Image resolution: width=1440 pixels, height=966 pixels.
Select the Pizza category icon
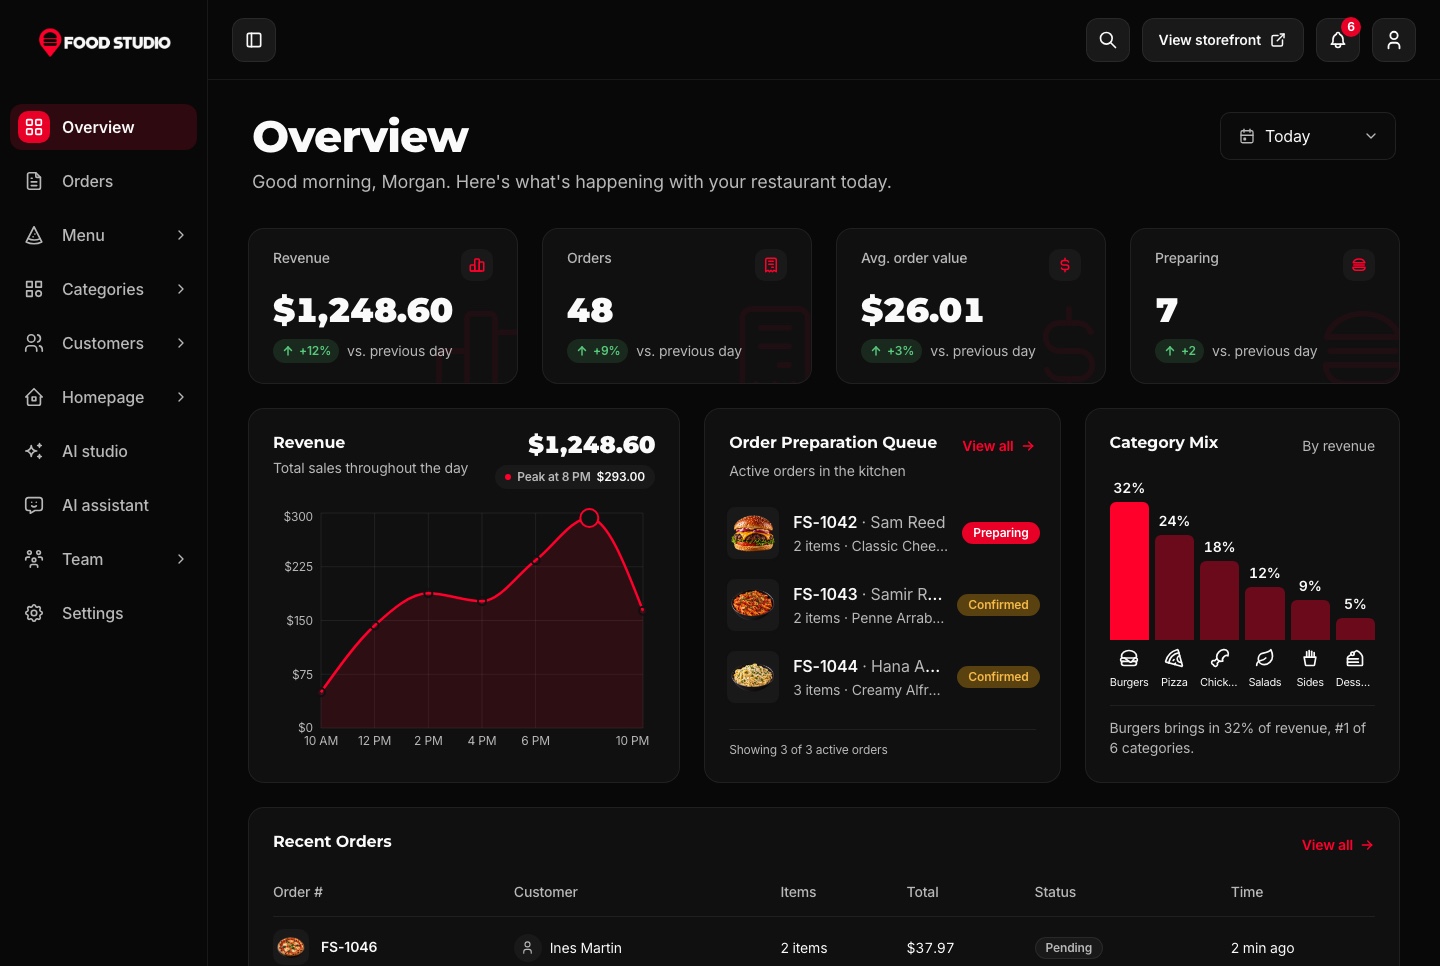(x=1174, y=658)
